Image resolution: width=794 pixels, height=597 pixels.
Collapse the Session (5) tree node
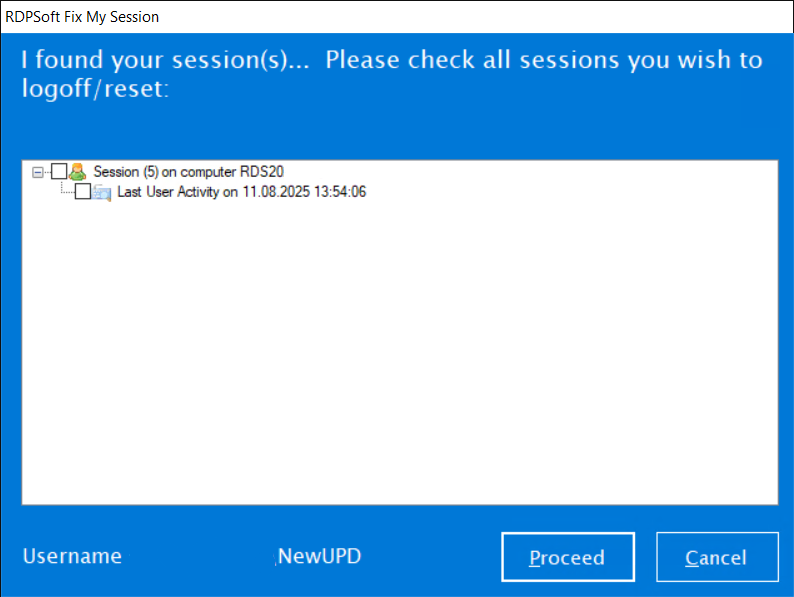[x=38, y=172]
